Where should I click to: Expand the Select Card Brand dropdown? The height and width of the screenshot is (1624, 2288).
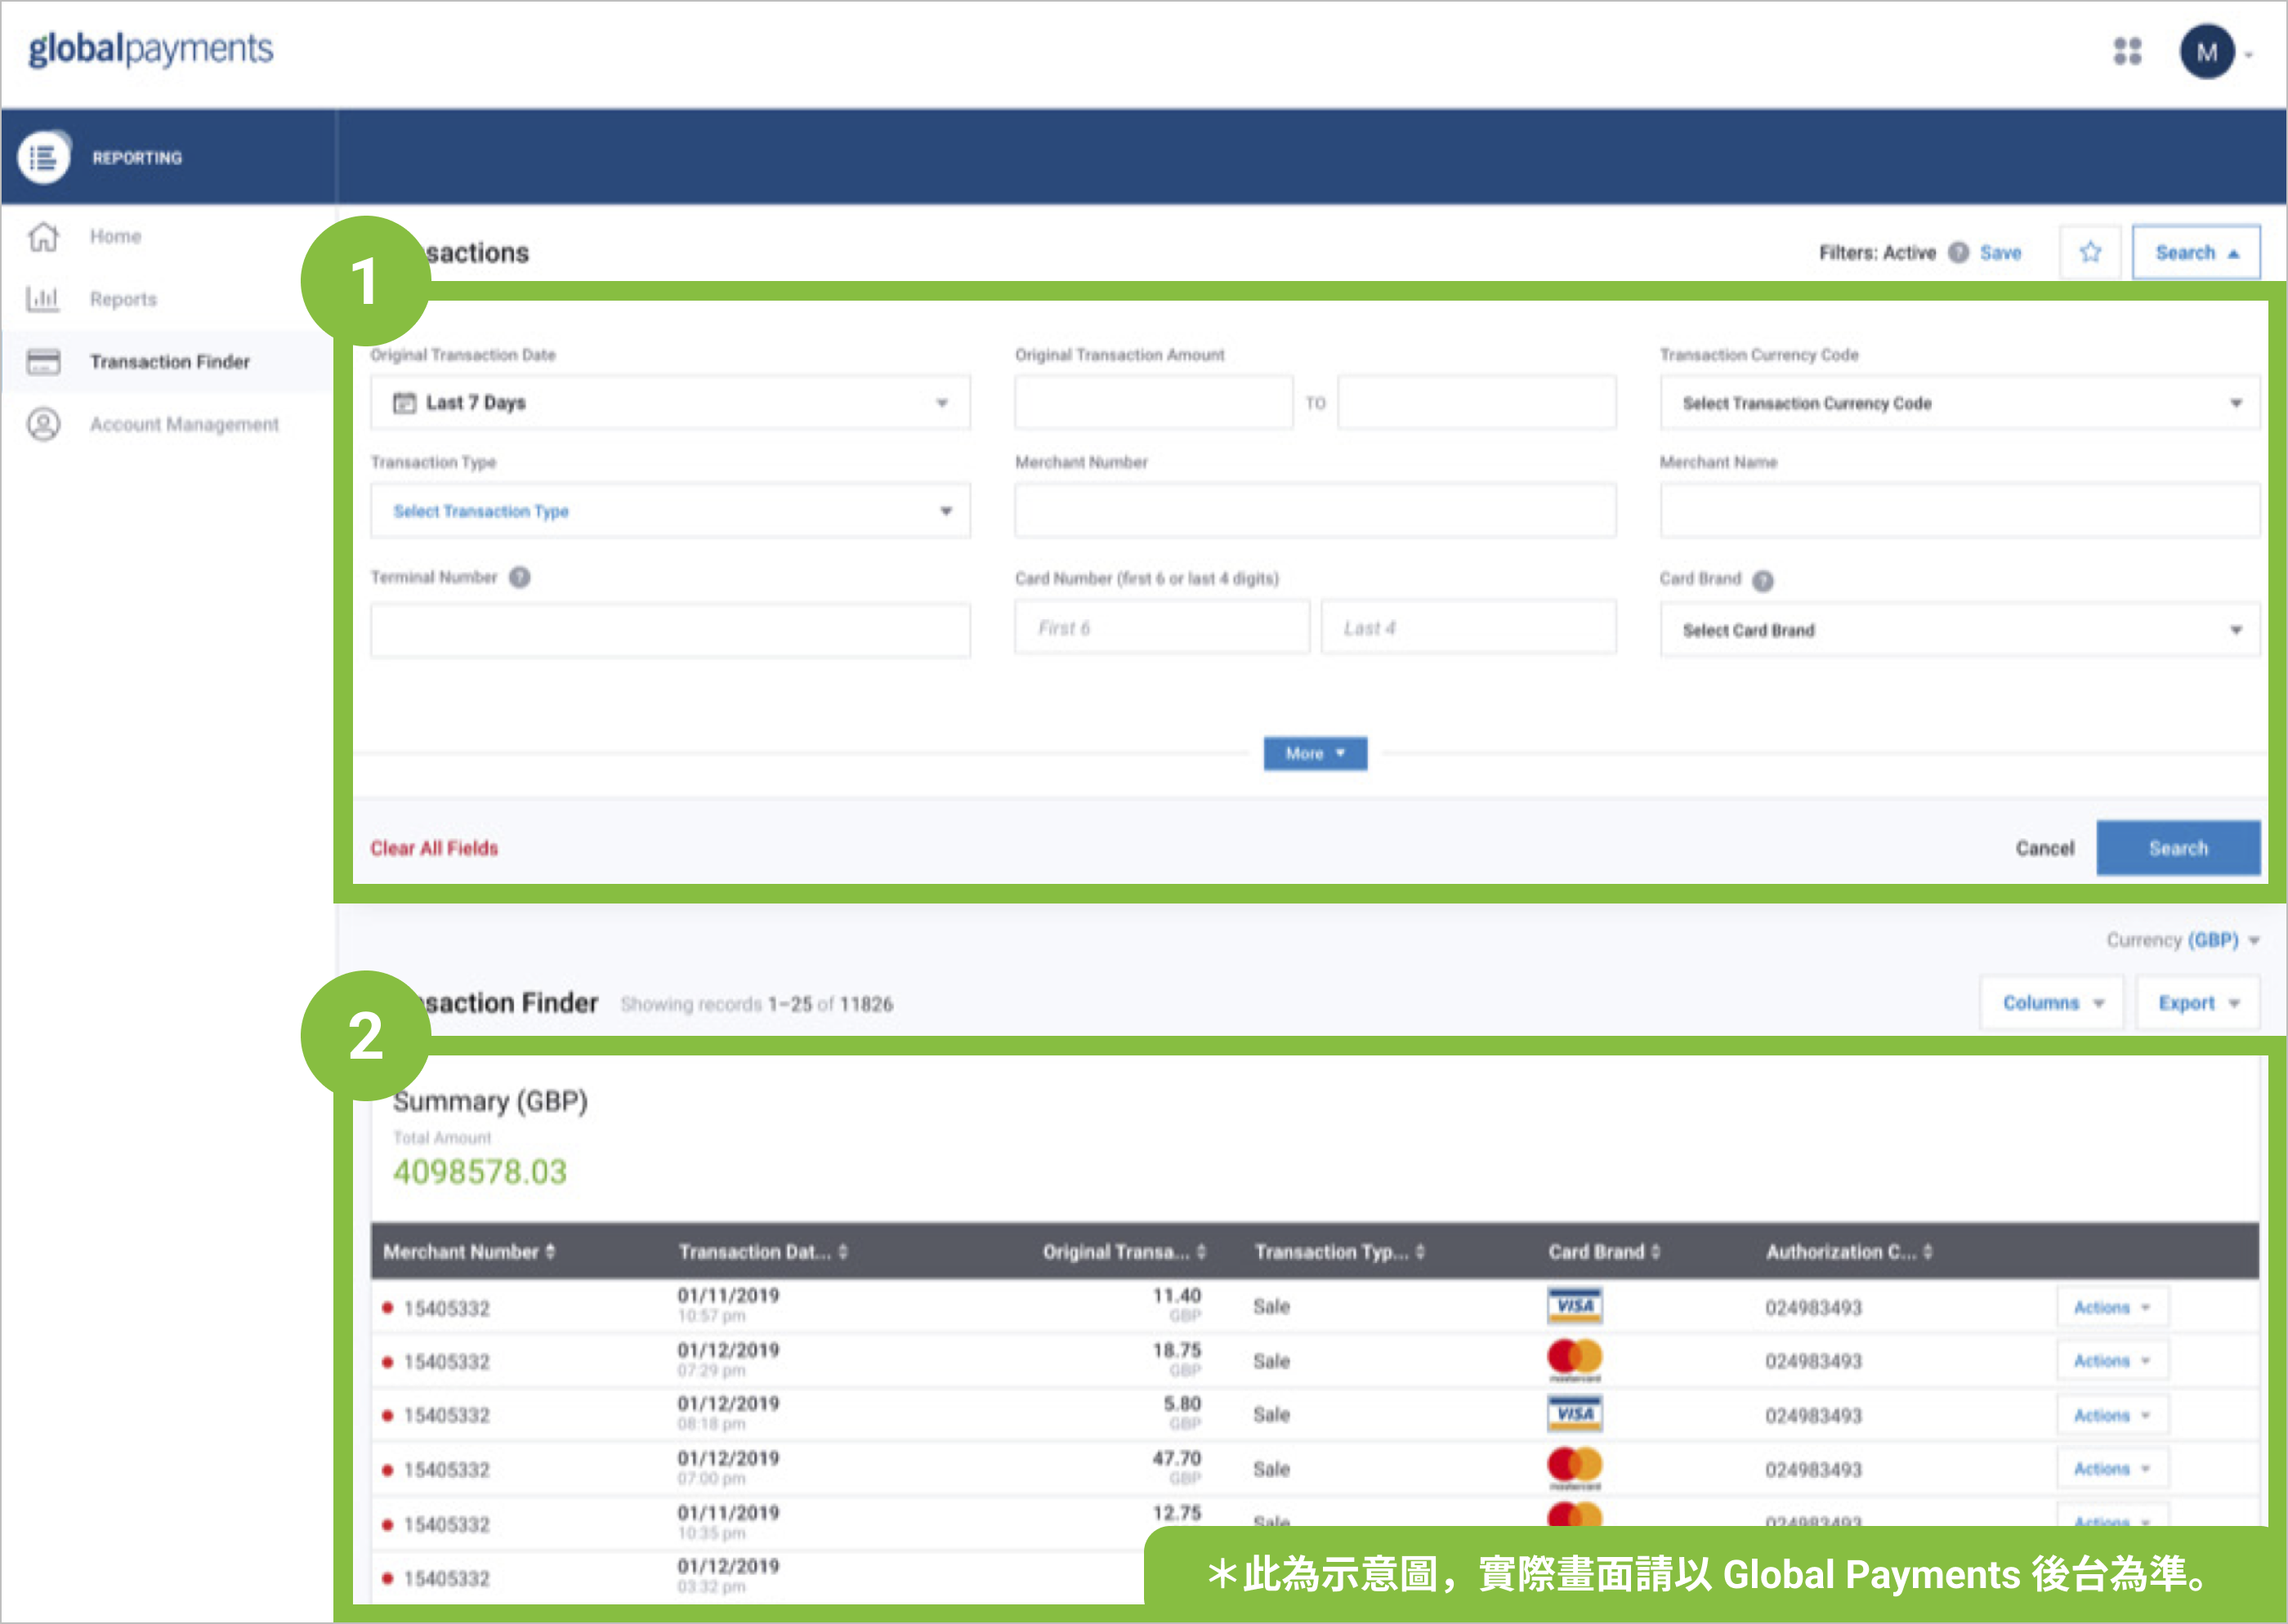(1958, 630)
